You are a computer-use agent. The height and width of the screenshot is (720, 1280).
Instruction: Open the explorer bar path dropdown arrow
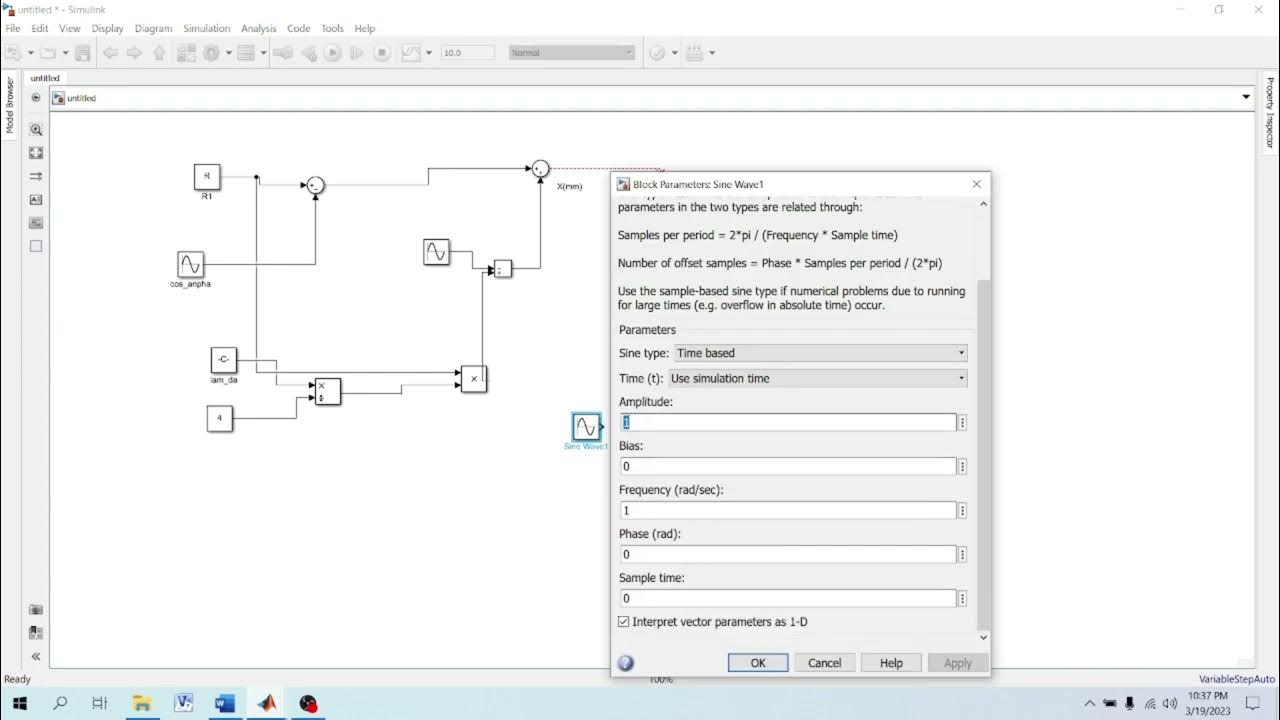pyautogui.click(x=1246, y=97)
